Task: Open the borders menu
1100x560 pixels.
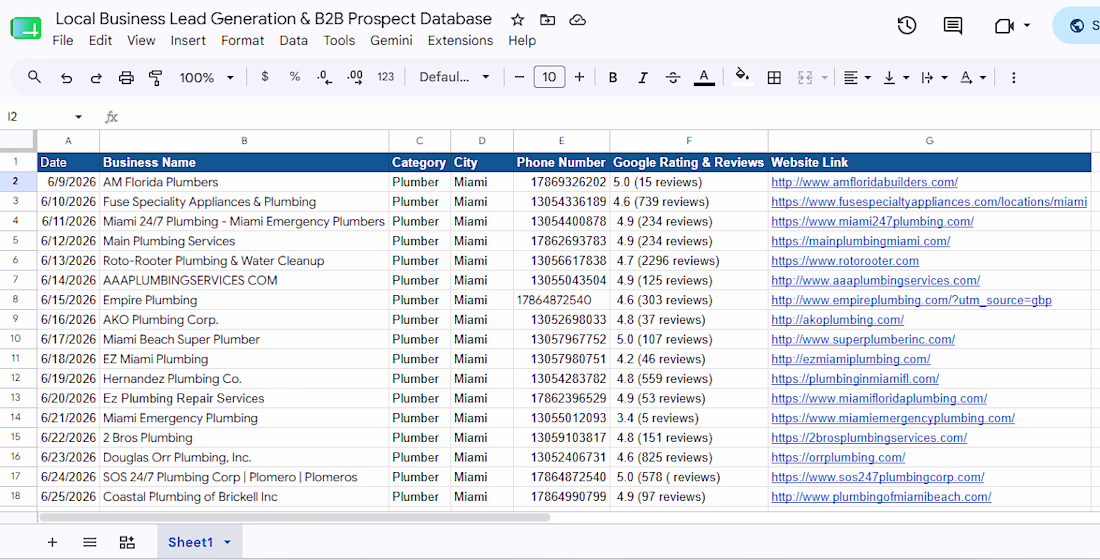Action: [774, 77]
